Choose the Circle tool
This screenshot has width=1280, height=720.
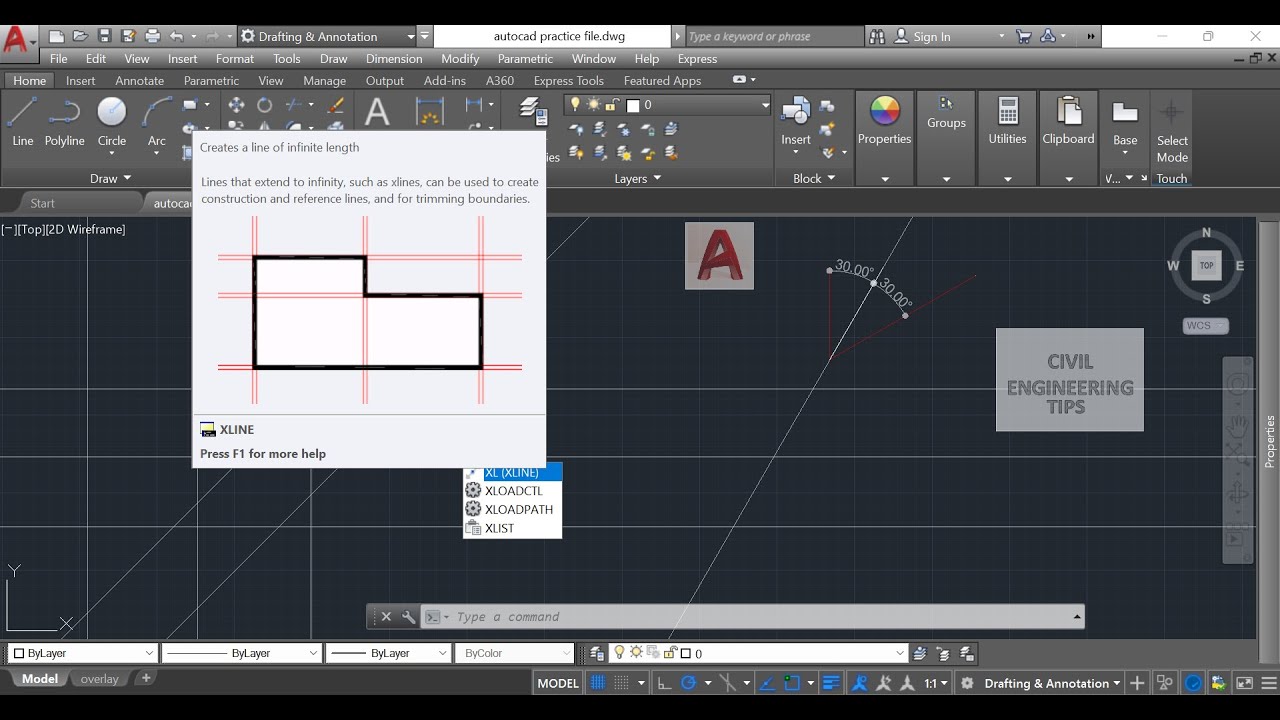click(x=112, y=122)
